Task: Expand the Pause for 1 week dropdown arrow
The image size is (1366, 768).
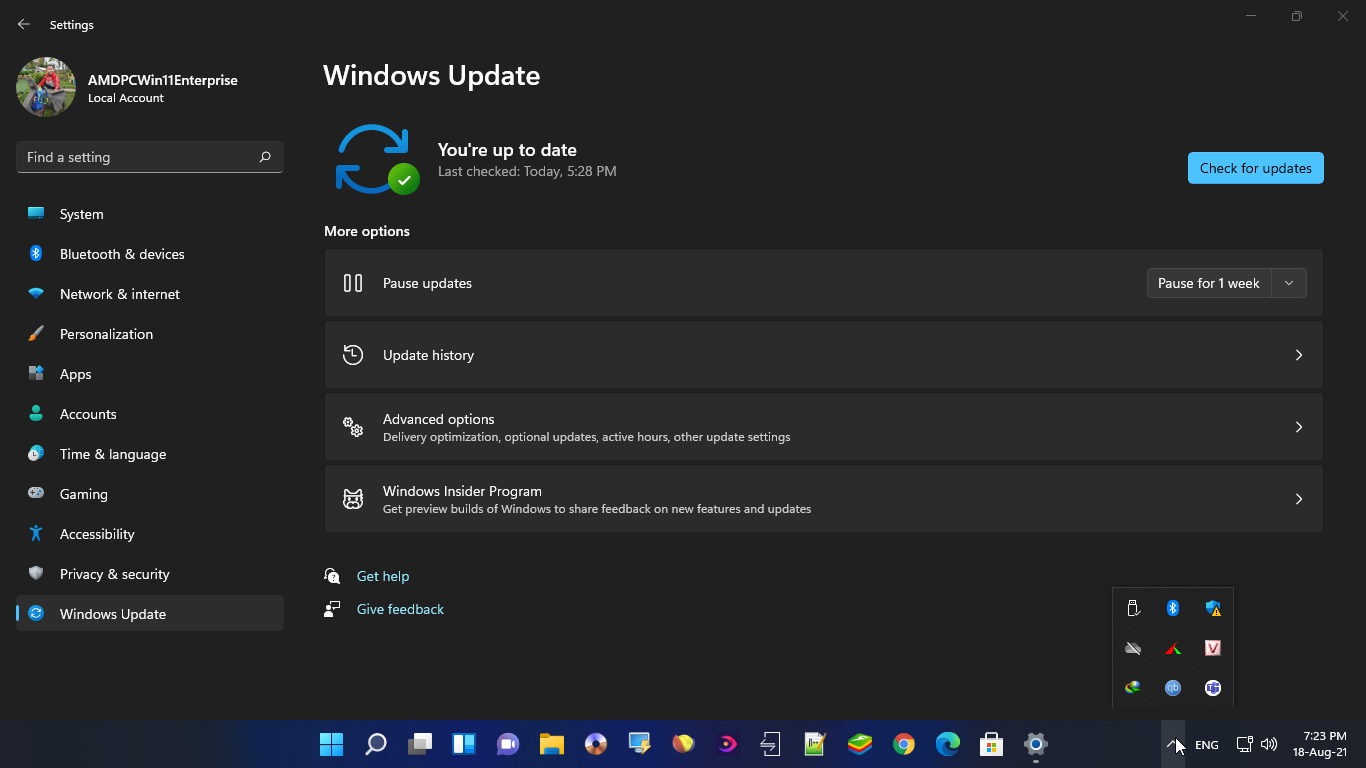Action: 1289,283
